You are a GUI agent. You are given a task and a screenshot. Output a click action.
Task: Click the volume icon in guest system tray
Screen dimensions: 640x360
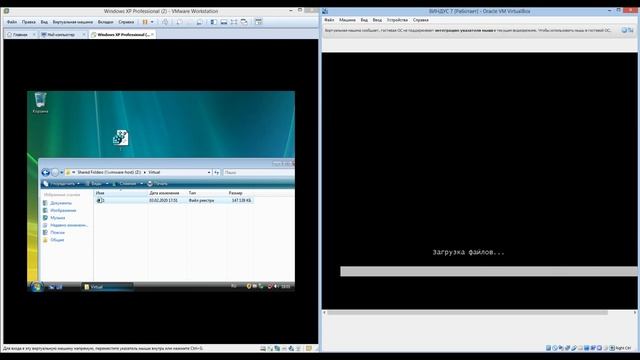pyautogui.click(x=276, y=287)
